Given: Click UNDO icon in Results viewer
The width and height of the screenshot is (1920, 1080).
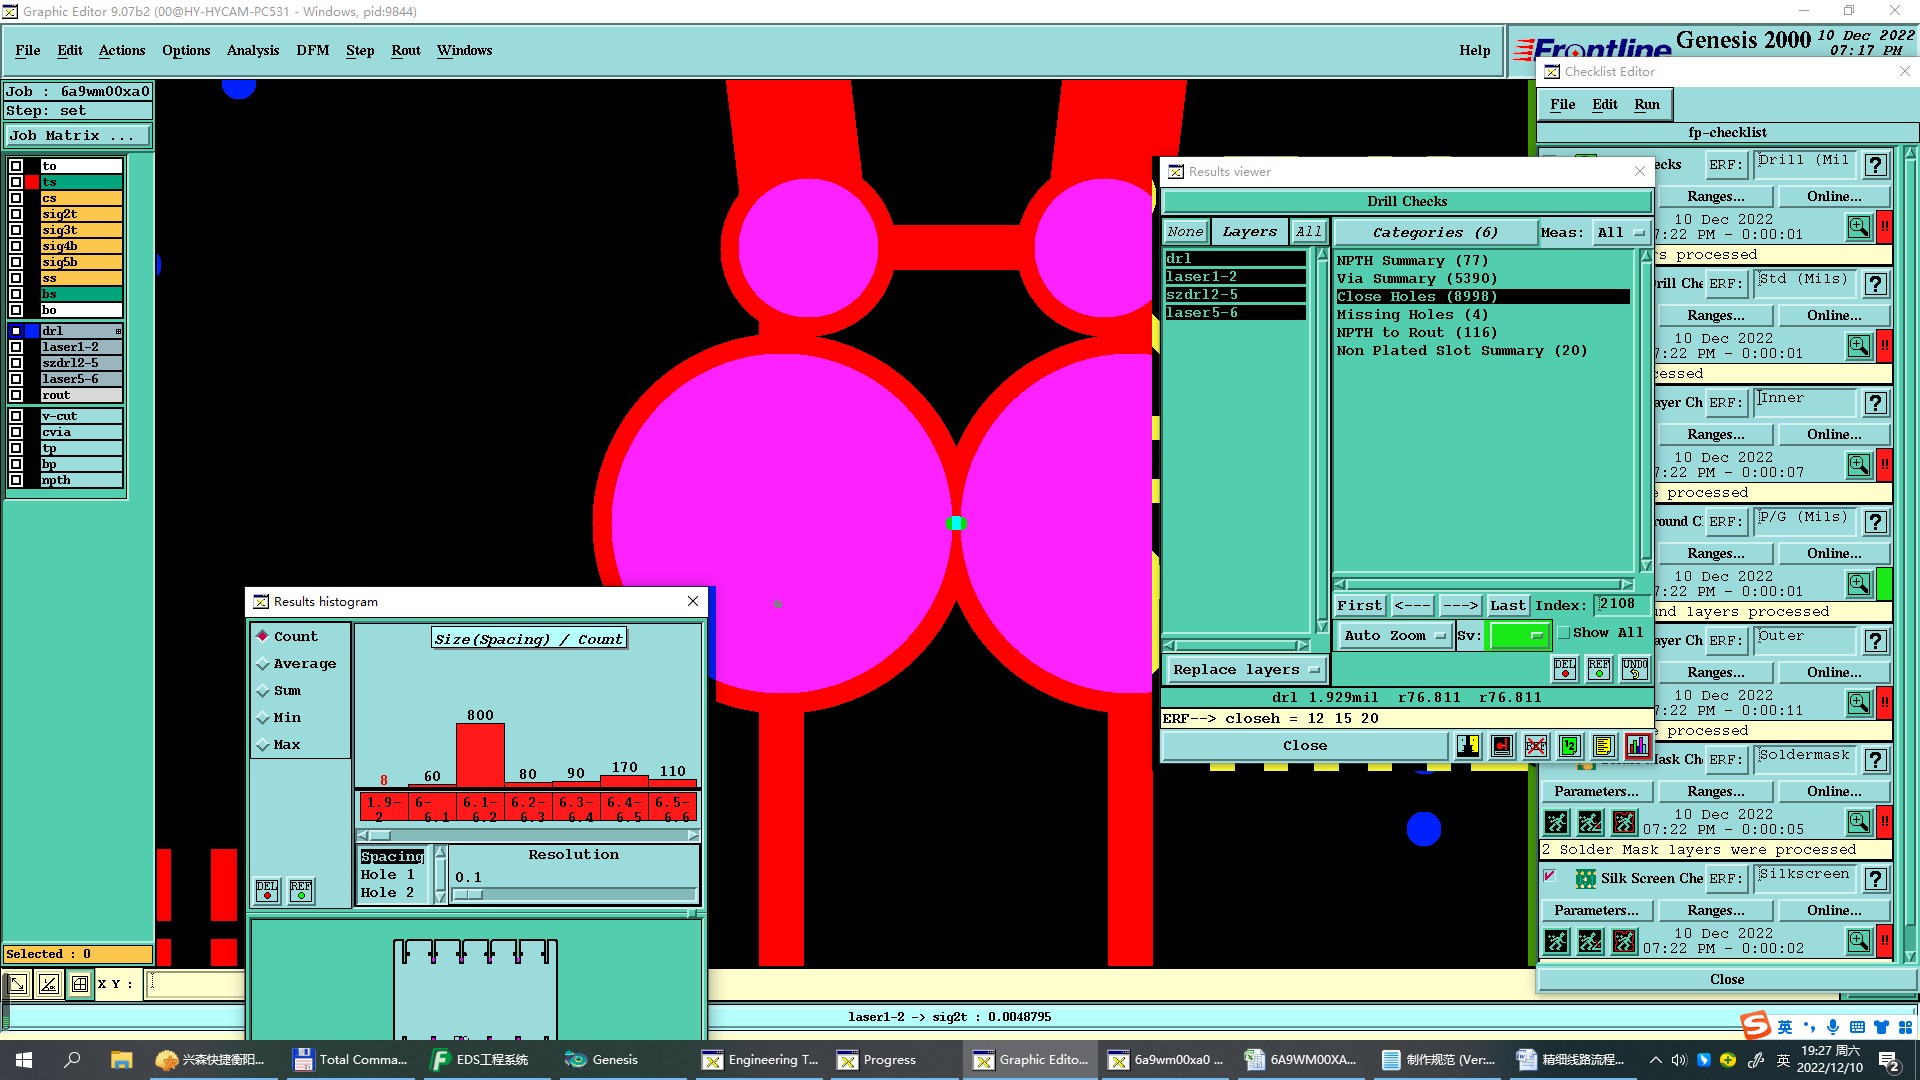Looking at the screenshot, I should (x=1635, y=669).
